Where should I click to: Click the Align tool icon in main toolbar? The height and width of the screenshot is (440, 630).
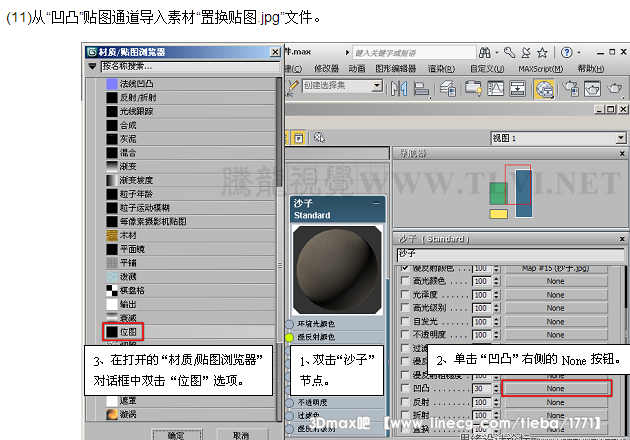click(x=421, y=88)
